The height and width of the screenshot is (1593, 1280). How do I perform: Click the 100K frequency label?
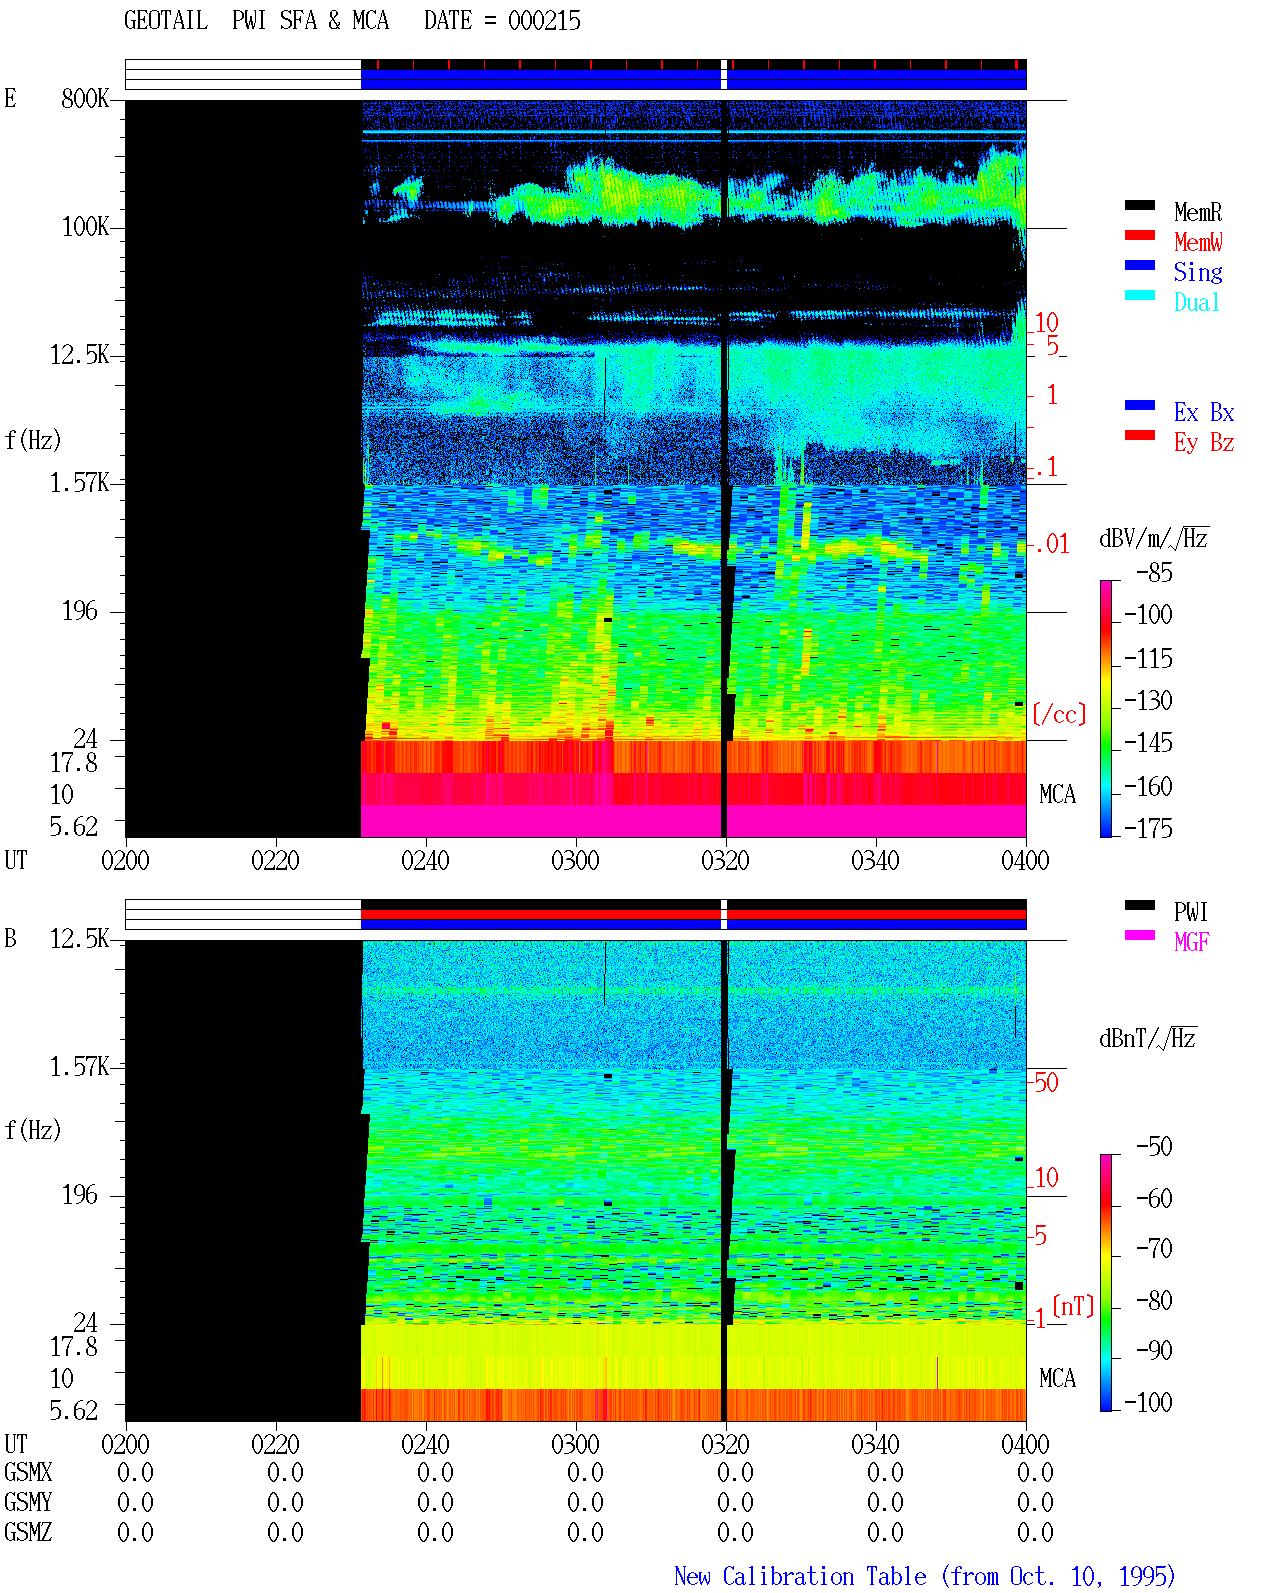click(85, 227)
